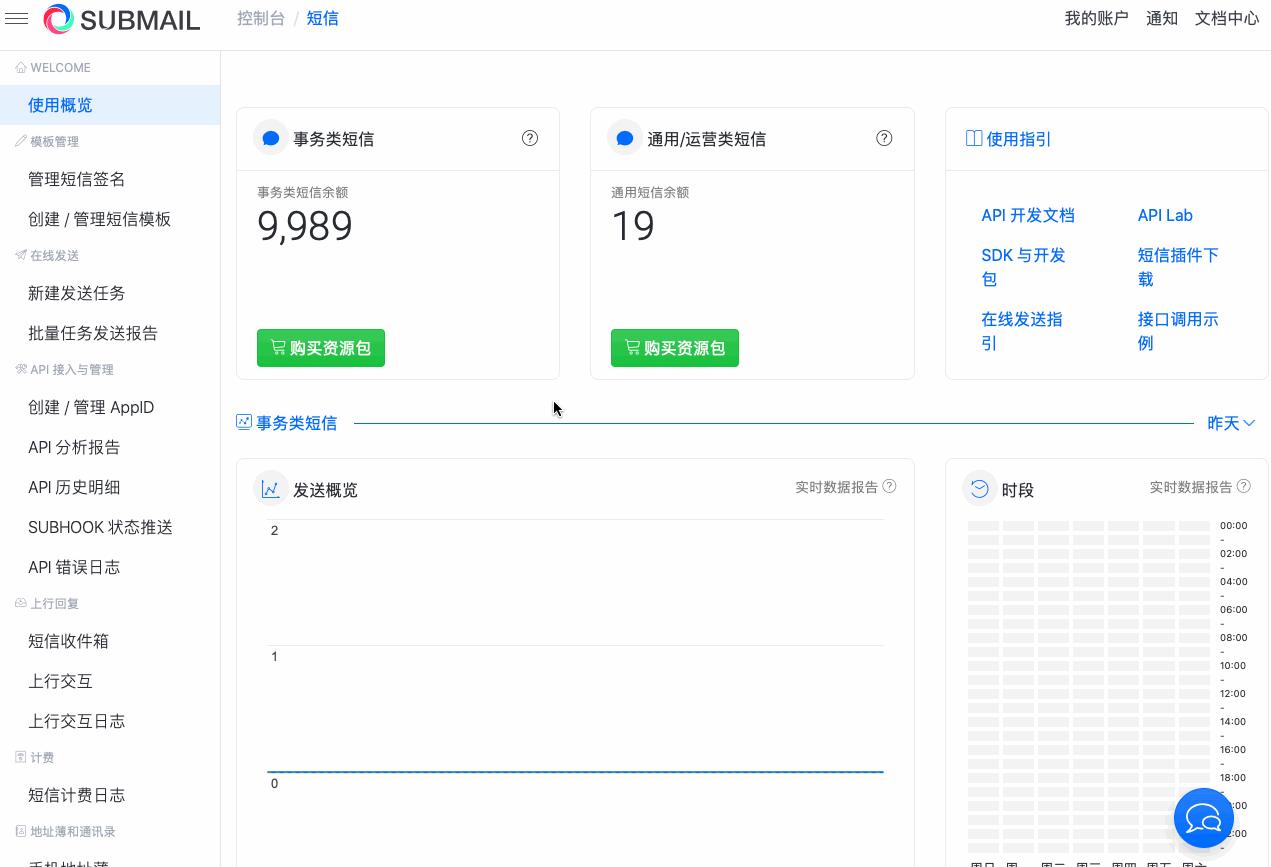
Task: Click the blue message bubble on 事务类短信 card
Action: click(271, 138)
